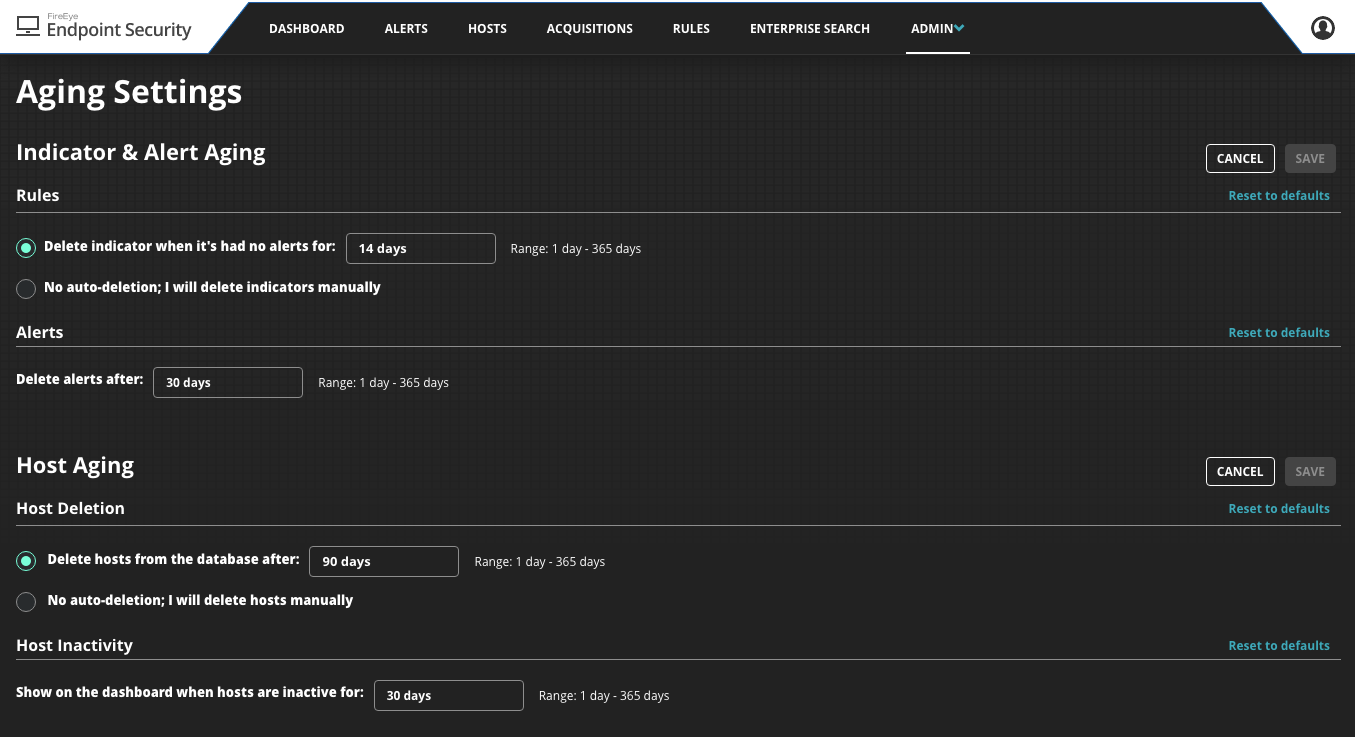
Task: Click 'Show on the dashboard when hosts are inactive for:' label
Action: click(190, 692)
